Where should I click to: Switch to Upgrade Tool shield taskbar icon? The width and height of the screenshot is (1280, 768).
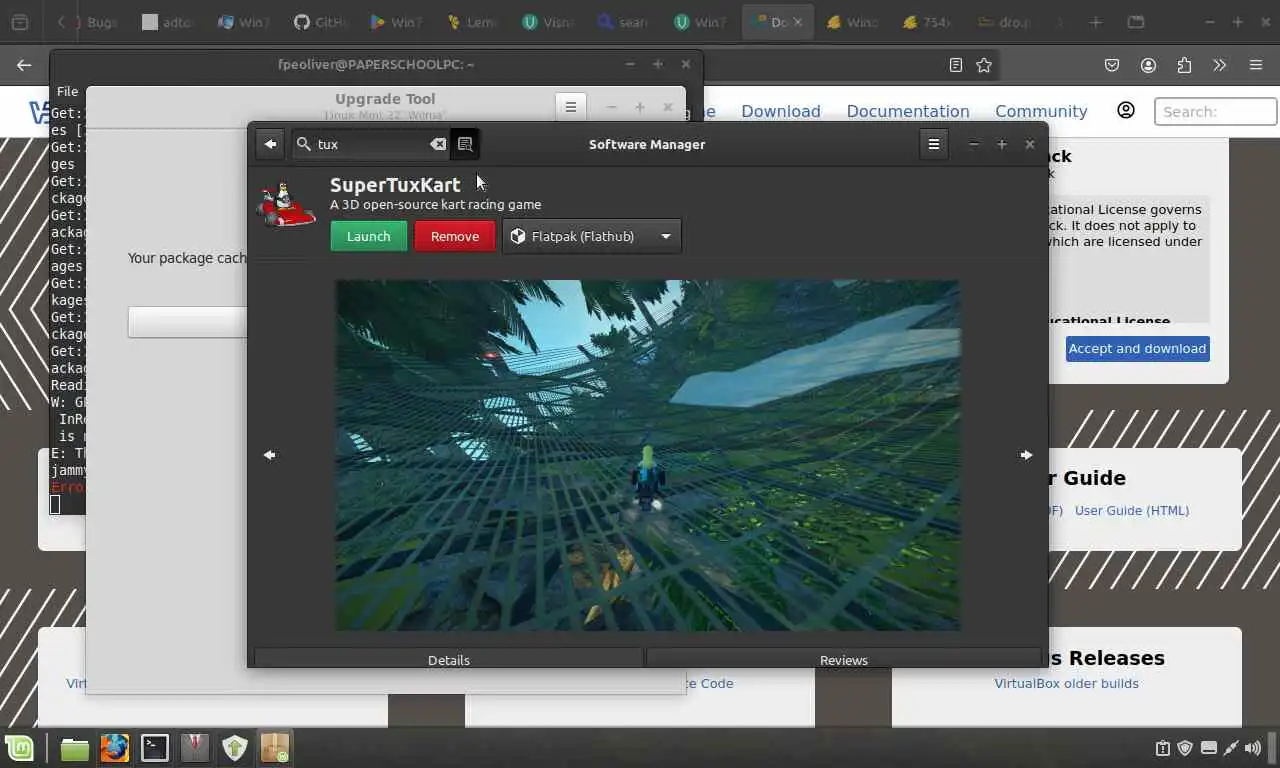coord(235,748)
